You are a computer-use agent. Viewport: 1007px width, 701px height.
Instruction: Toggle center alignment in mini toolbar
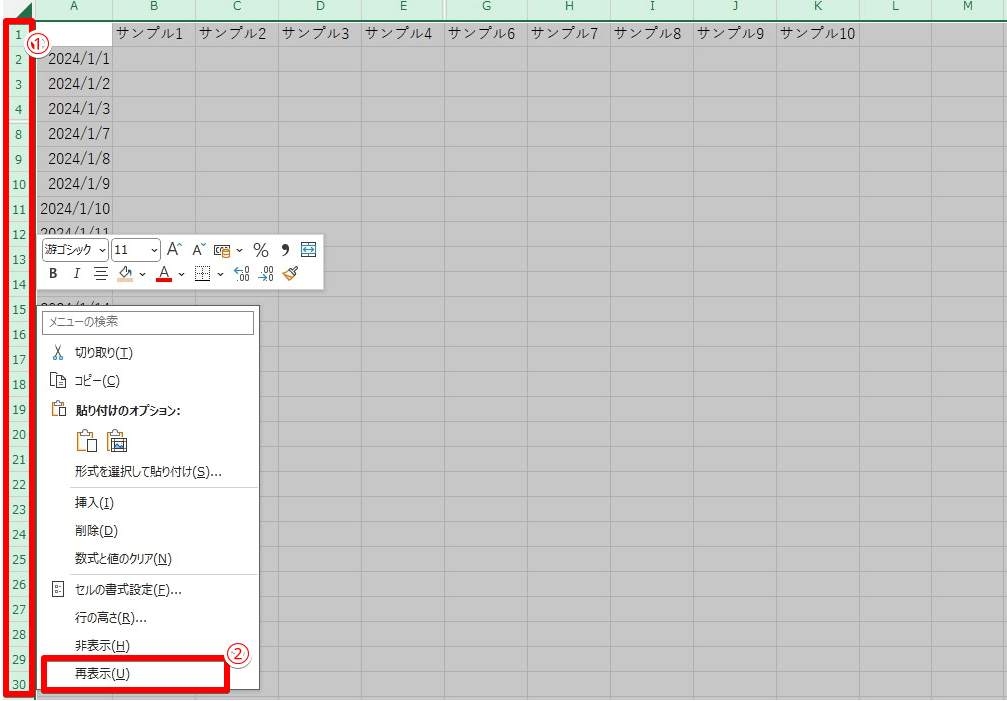click(x=100, y=274)
